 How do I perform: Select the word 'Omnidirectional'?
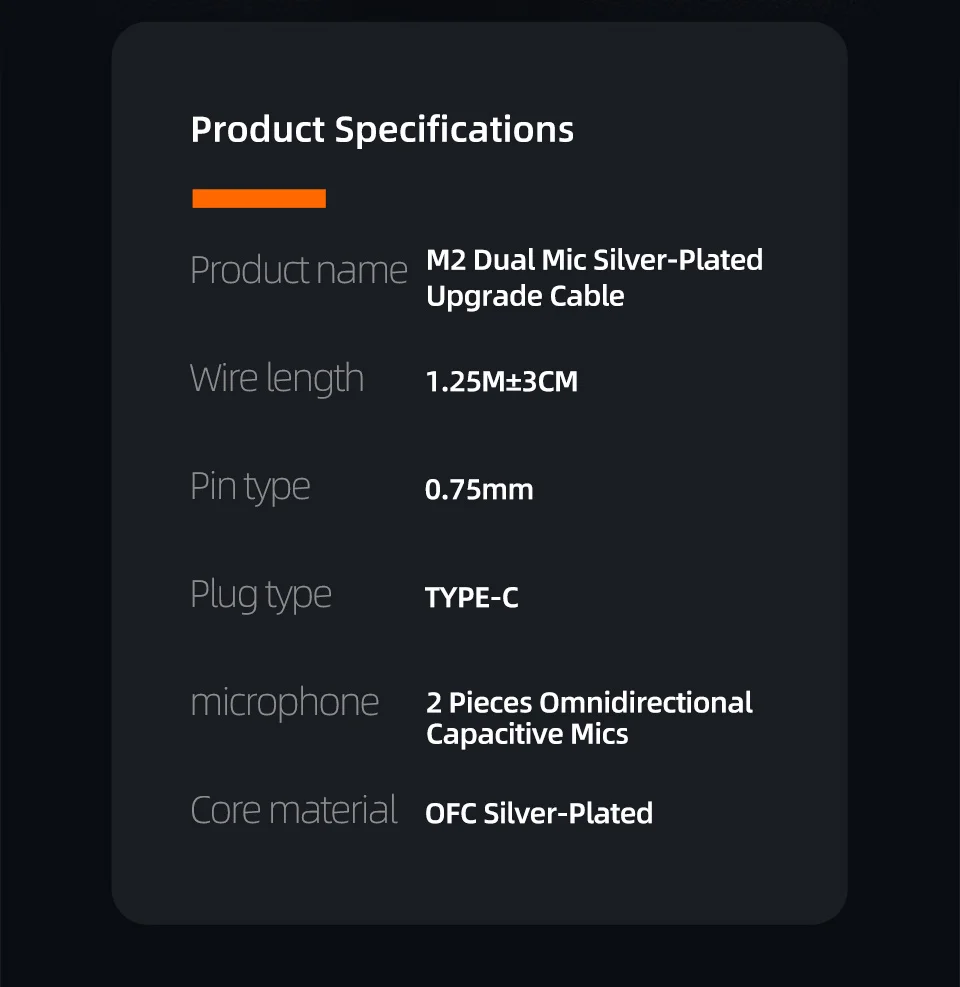tap(645, 702)
